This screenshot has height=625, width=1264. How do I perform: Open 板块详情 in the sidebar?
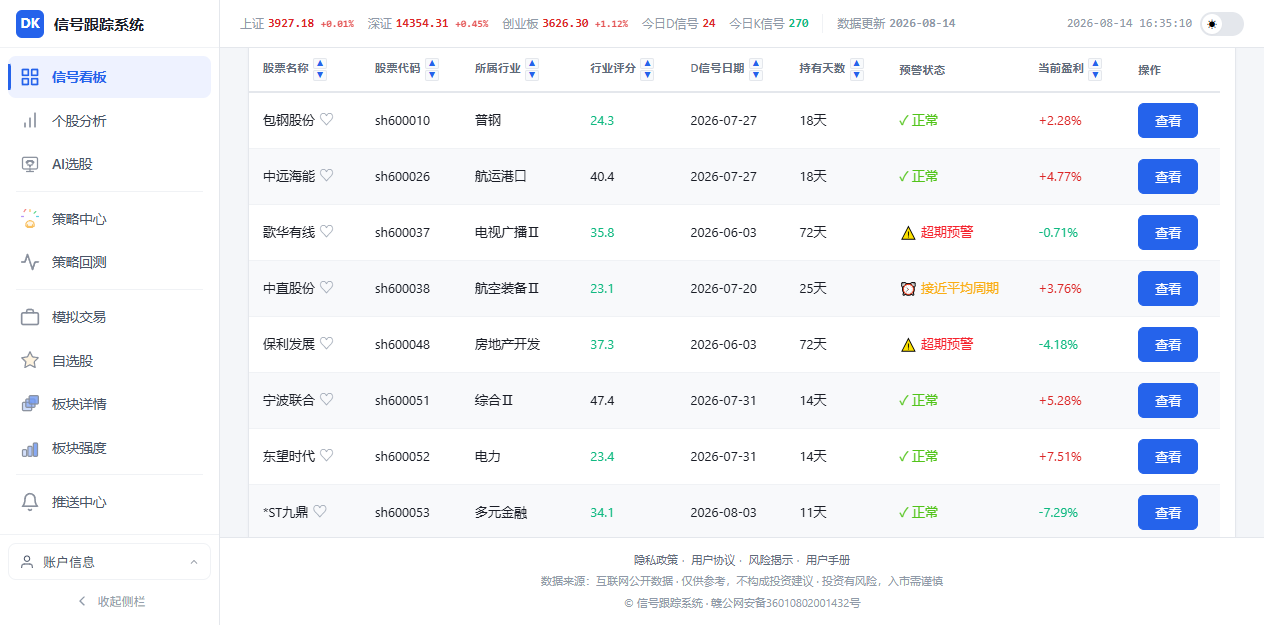[110, 404]
